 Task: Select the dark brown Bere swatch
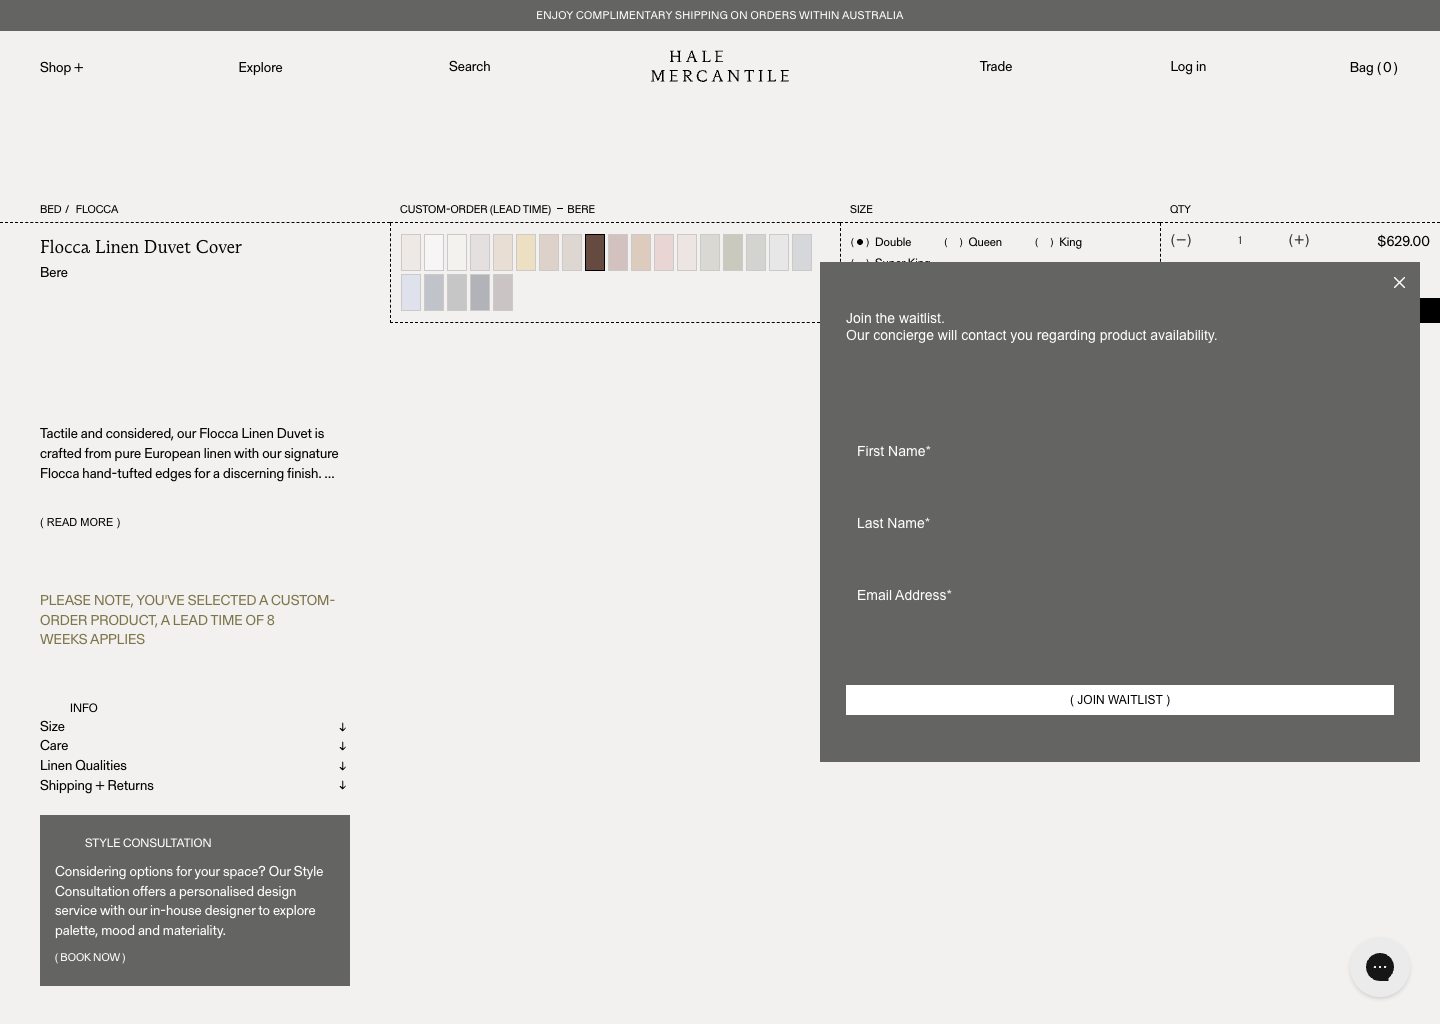coord(595,253)
